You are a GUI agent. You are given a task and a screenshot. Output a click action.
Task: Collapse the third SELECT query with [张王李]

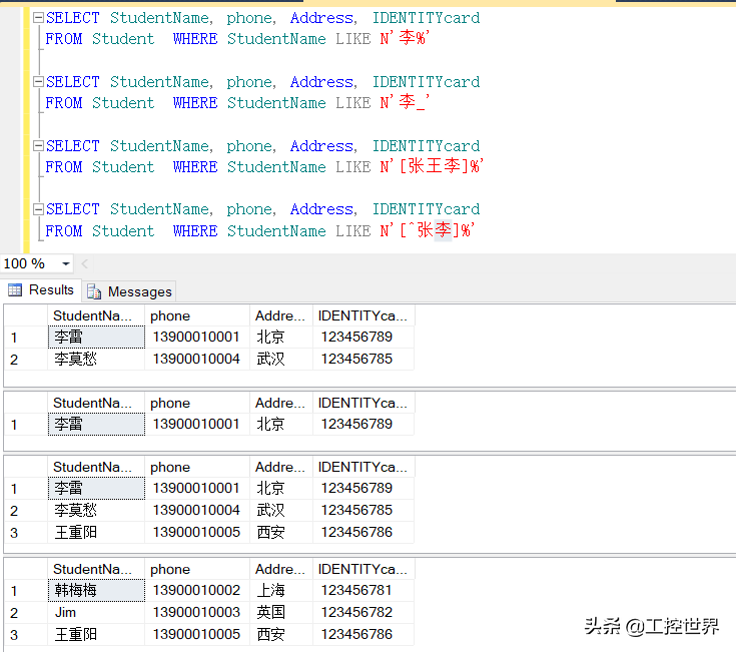[x=38, y=146]
